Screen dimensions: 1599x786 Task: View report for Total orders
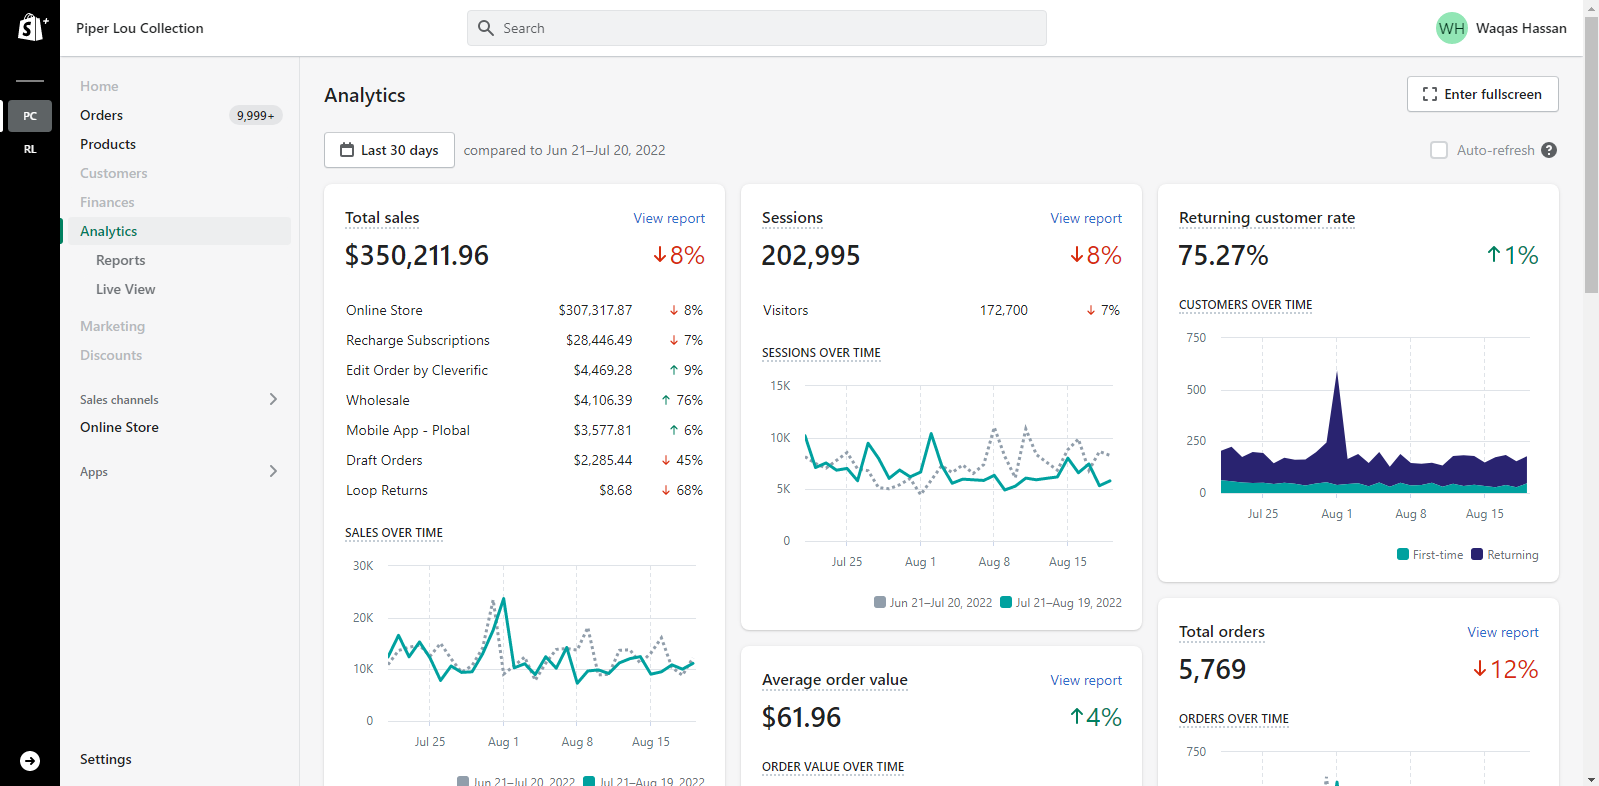coord(1502,632)
